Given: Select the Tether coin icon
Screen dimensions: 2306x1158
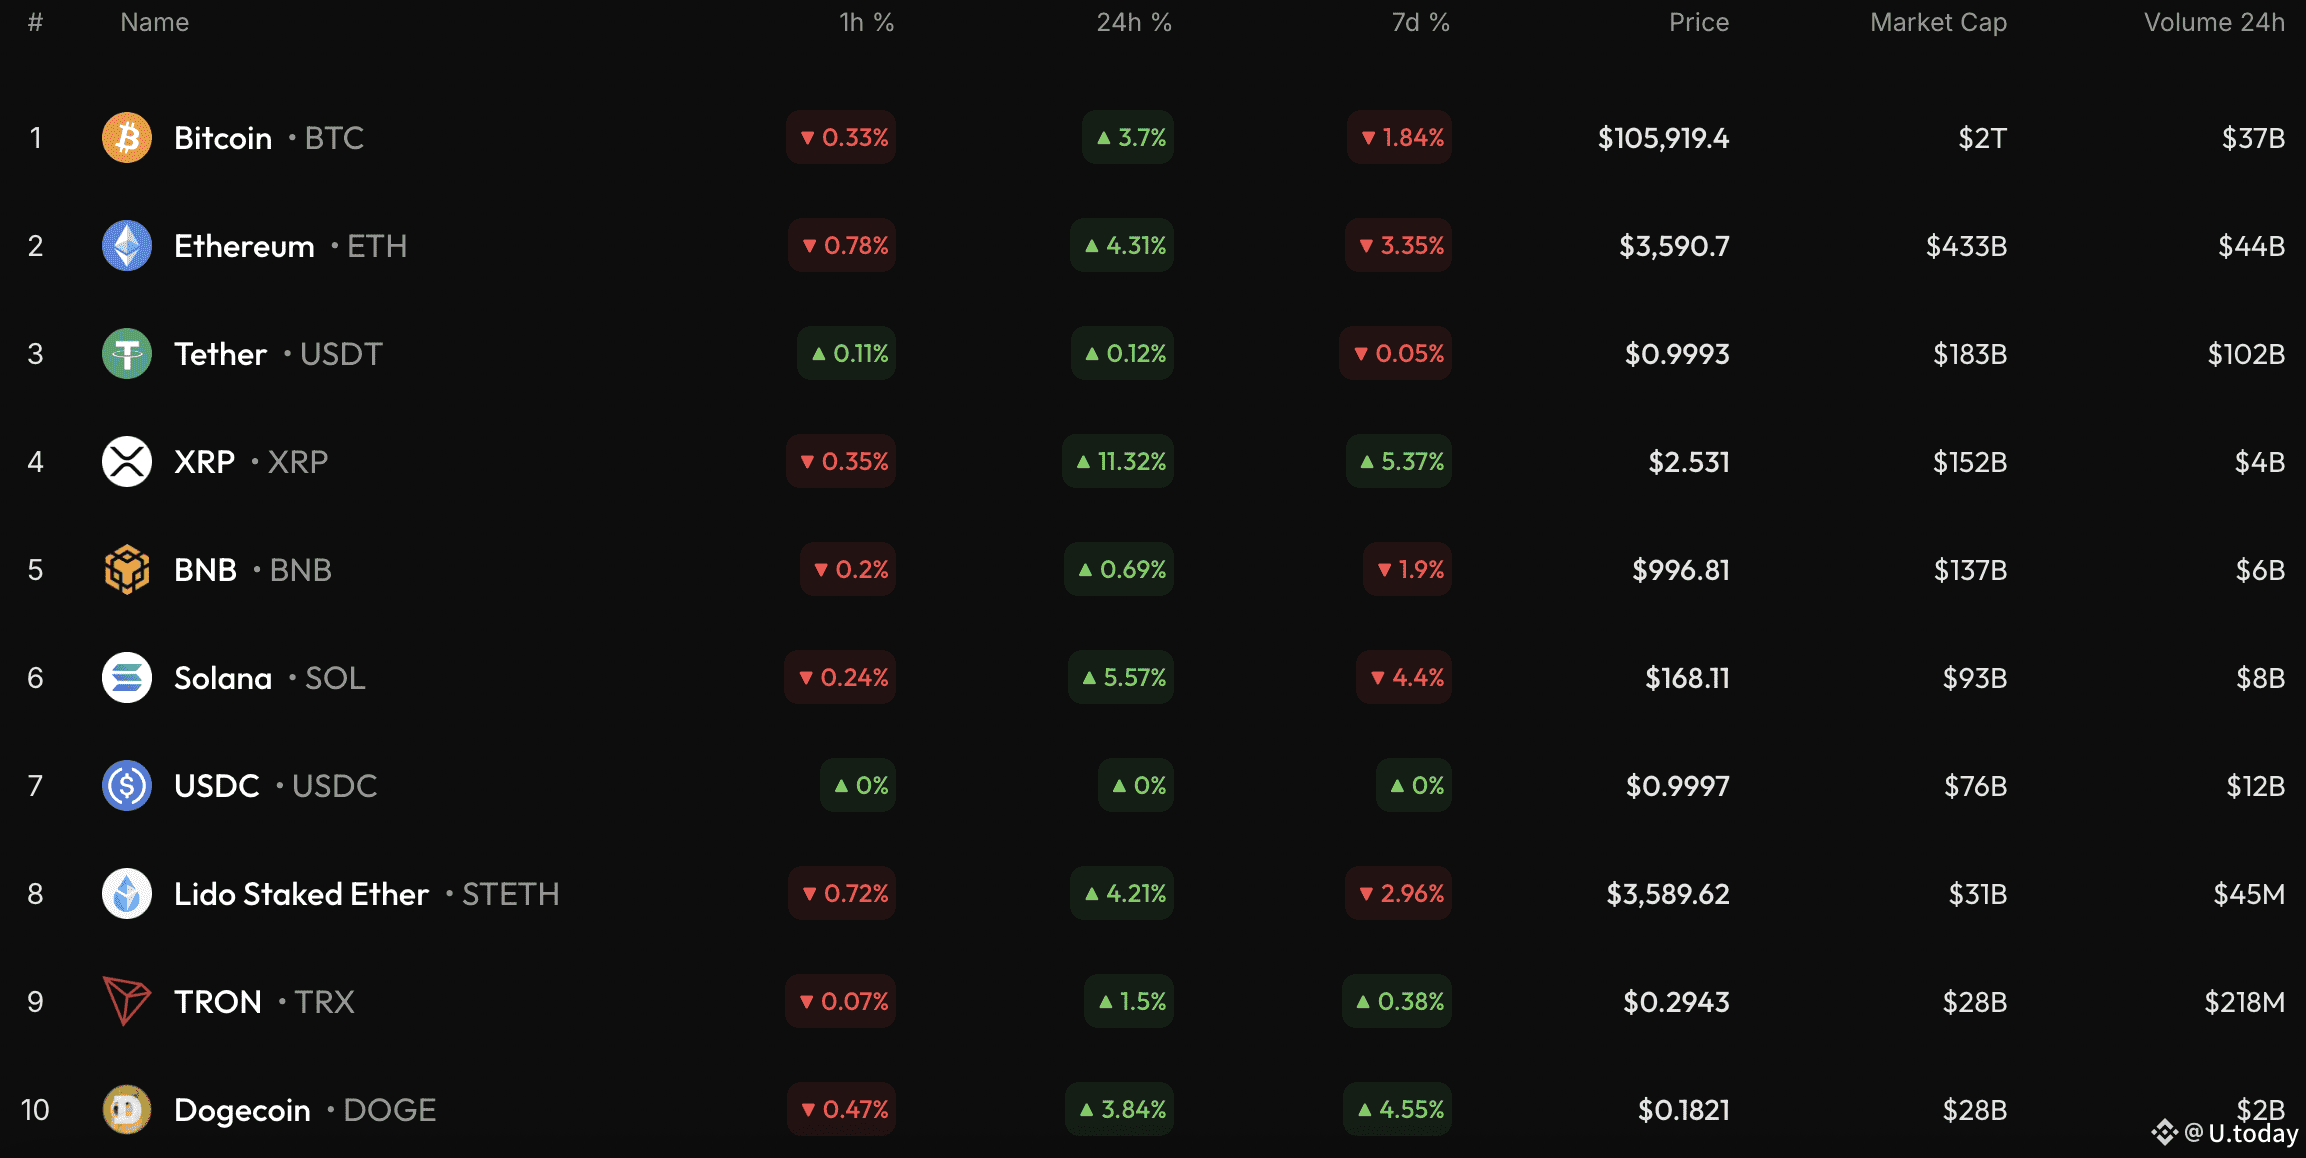Looking at the screenshot, I should coord(127,354).
